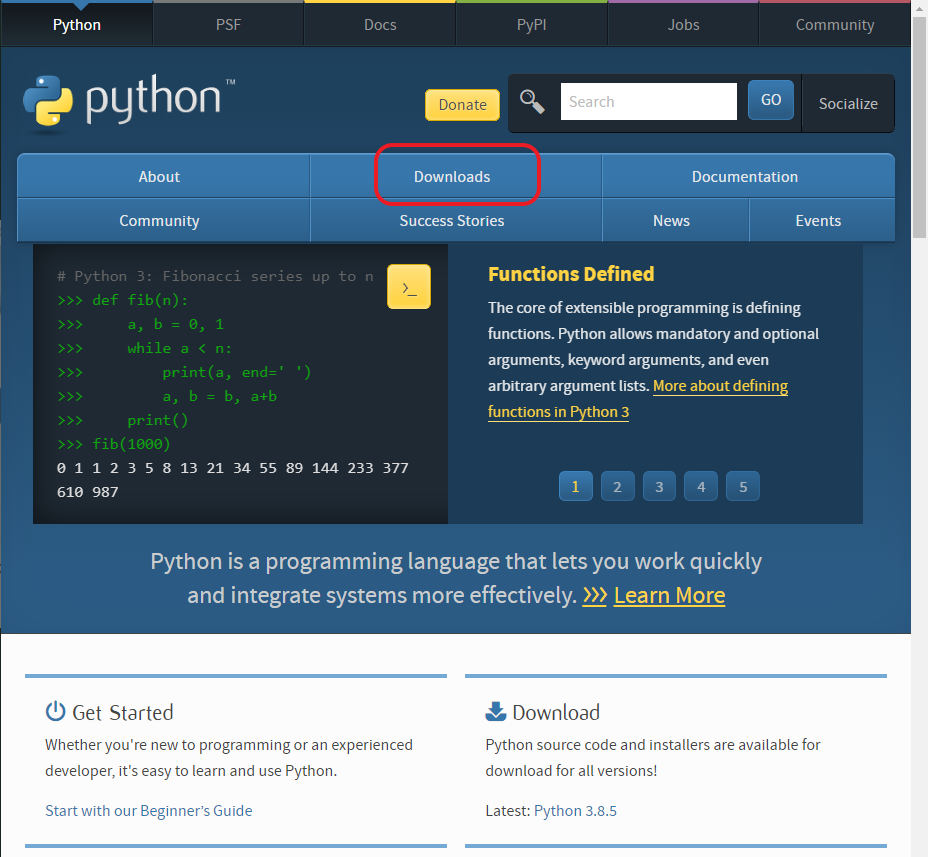928x857 pixels.
Task: Click the GO search button
Action: coord(771,100)
